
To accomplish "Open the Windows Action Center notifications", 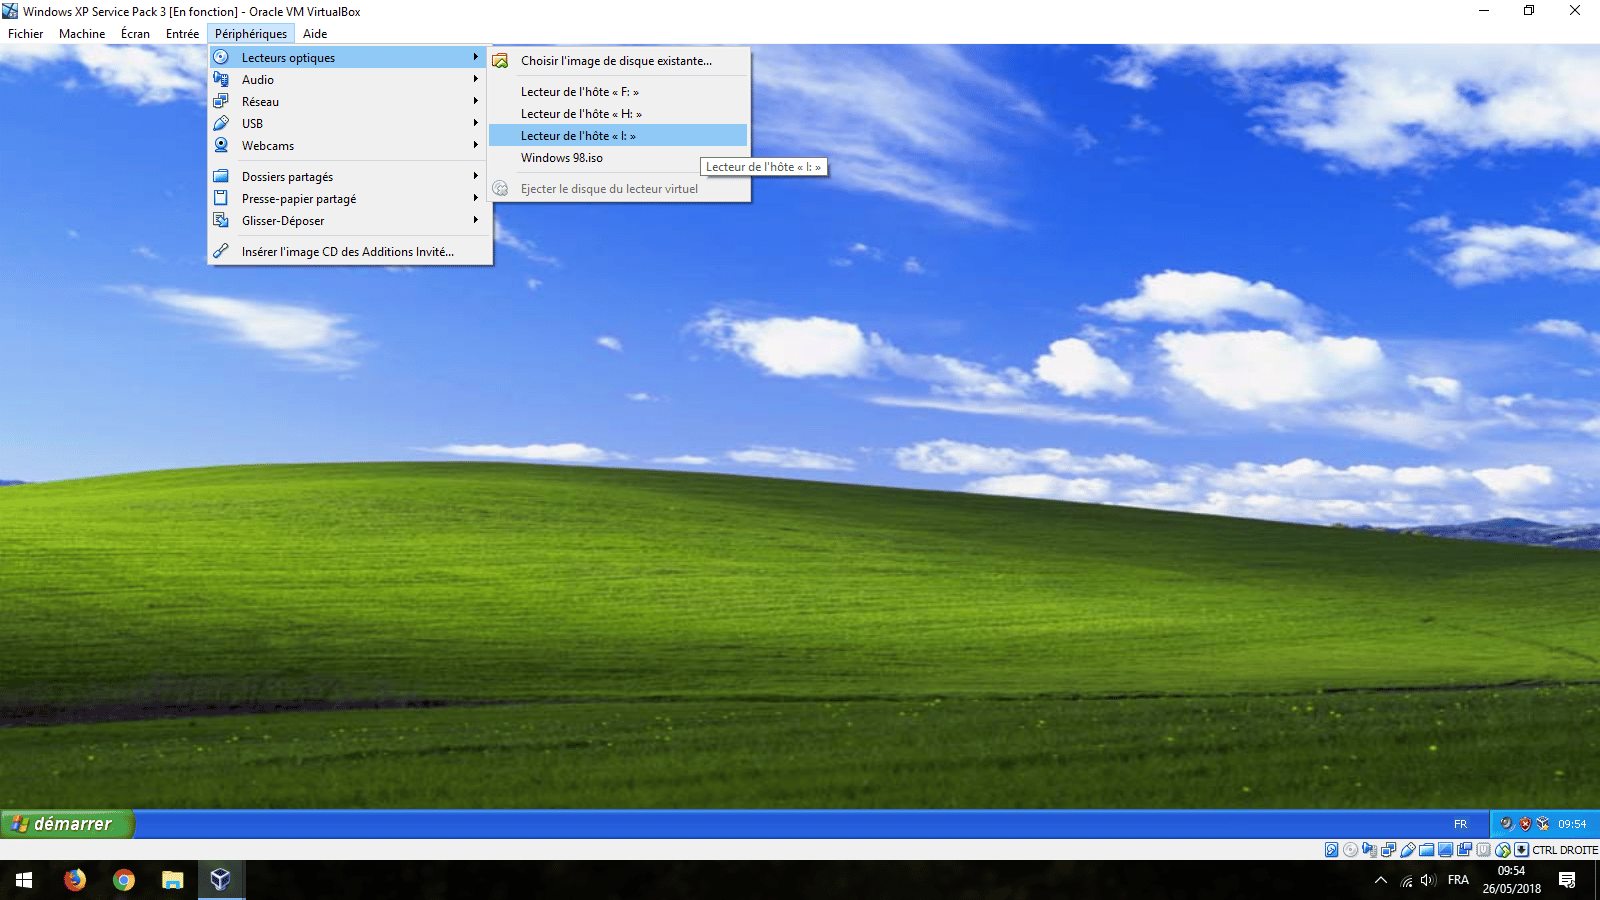I will (x=1568, y=880).
